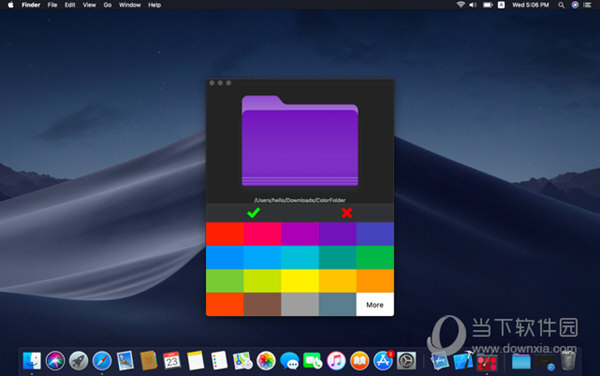This screenshot has width=600, height=376.
Task: Pick the blue-gray swatch beside More
Action: 337,305
